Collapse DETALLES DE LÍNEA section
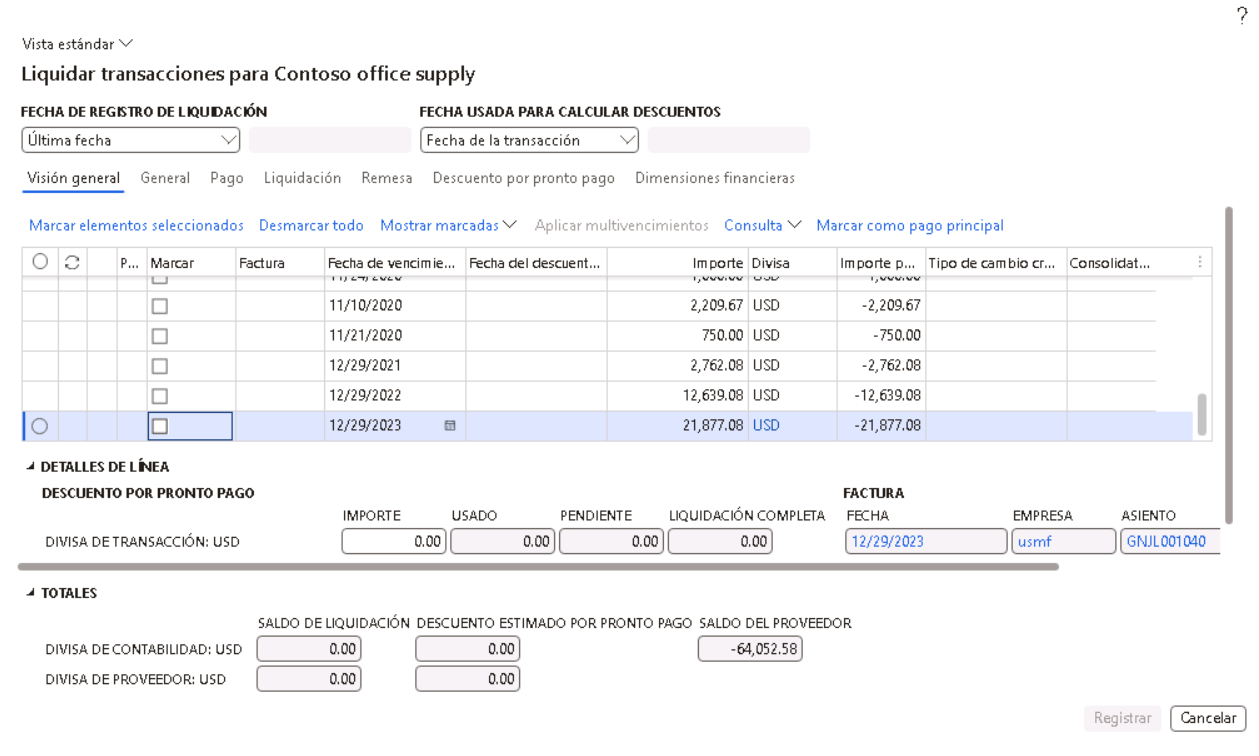The height and width of the screenshot is (756, 1259). tap(96, 466)
